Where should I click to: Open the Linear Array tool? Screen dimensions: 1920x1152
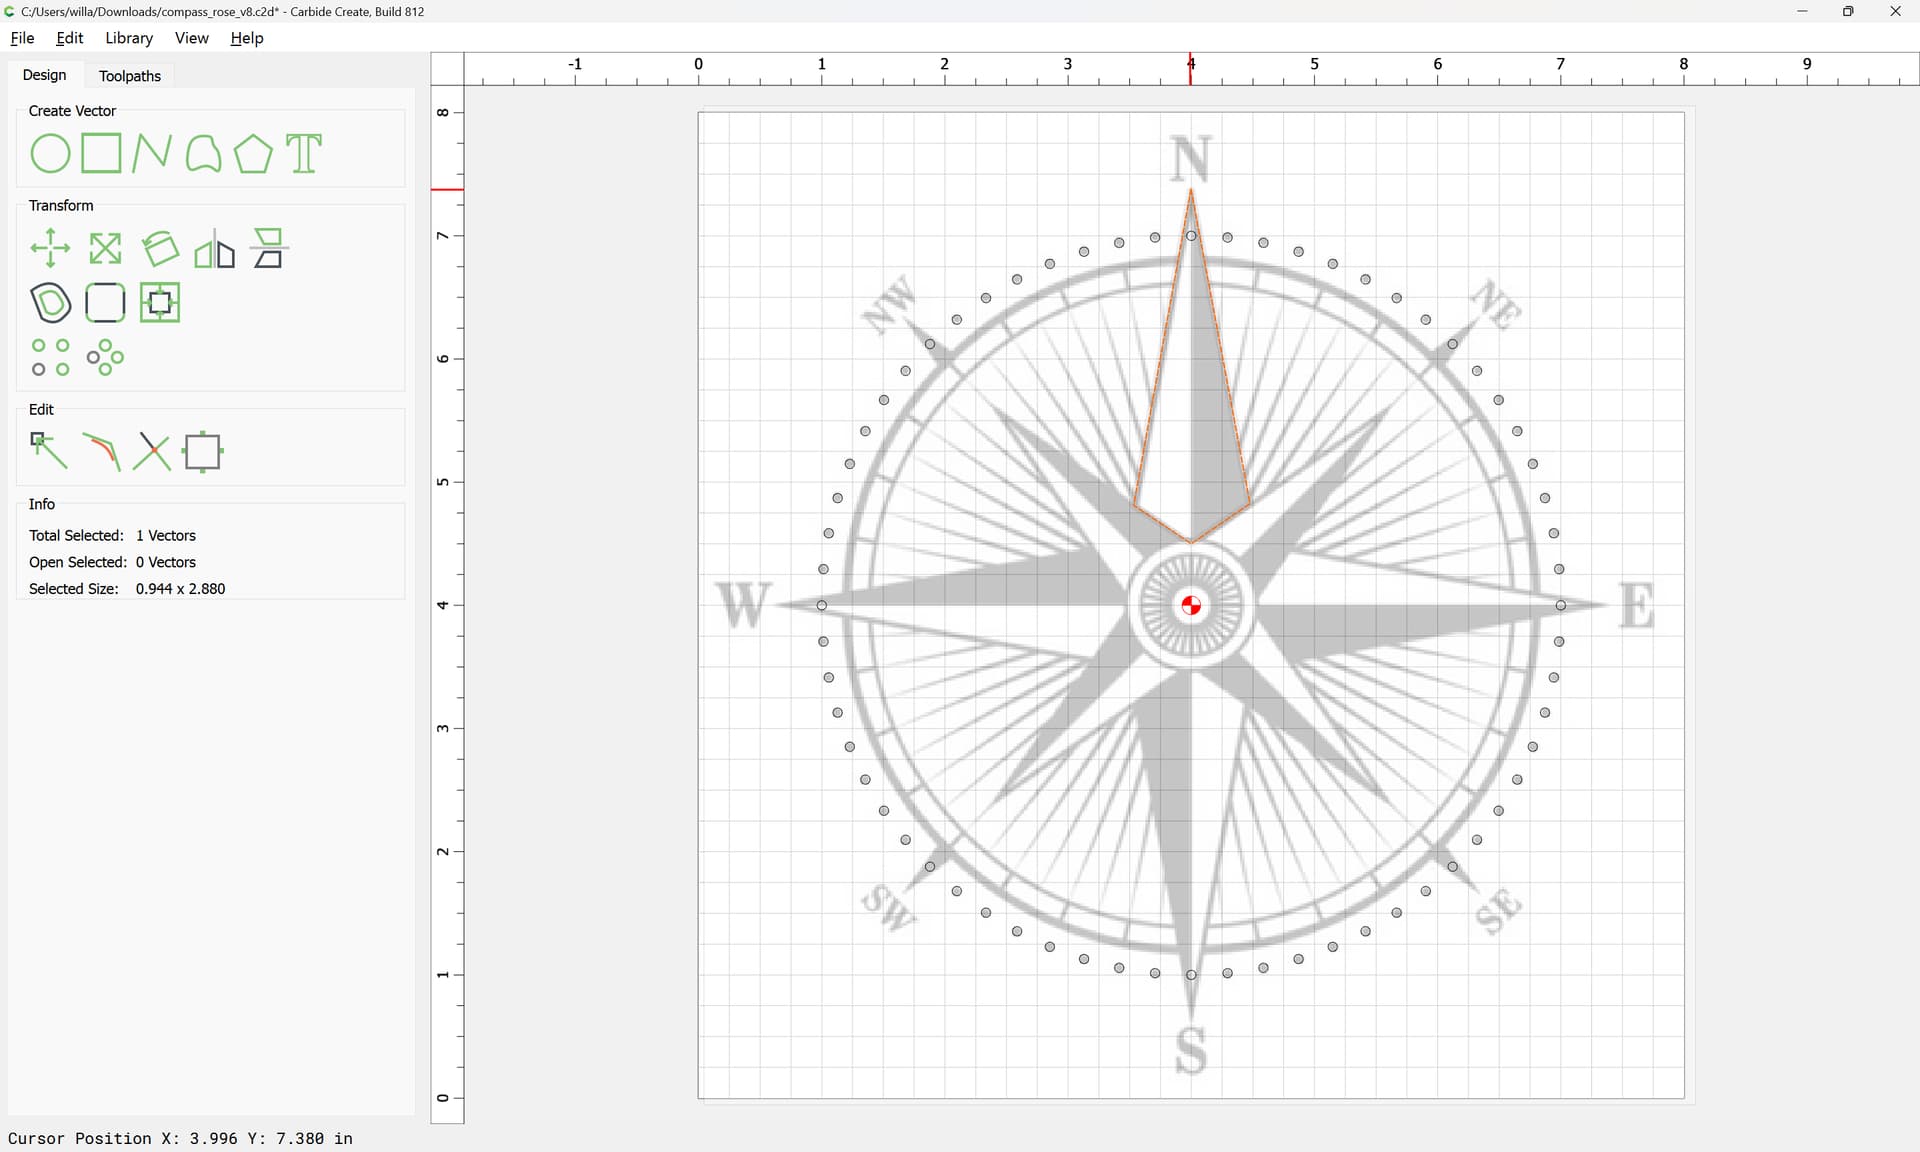click(50, 357)
